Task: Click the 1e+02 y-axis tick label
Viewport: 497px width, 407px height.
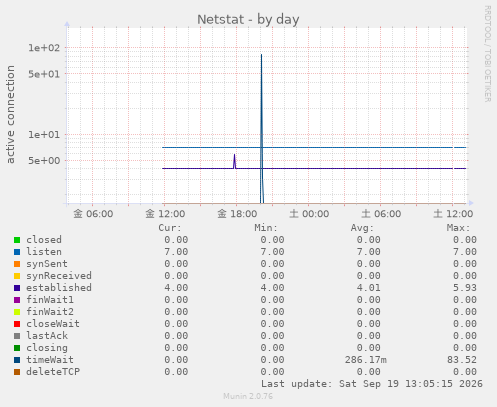Action: pyautogui.click(x=44, y=48)
